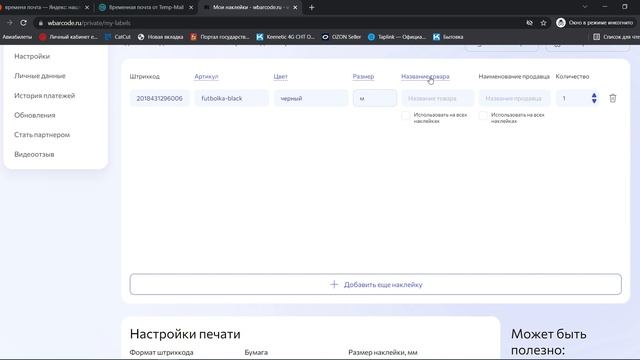Screen dimensions: 640x360
Task: Bookmark the page with the star icon
Action: [x=543, y=23]
